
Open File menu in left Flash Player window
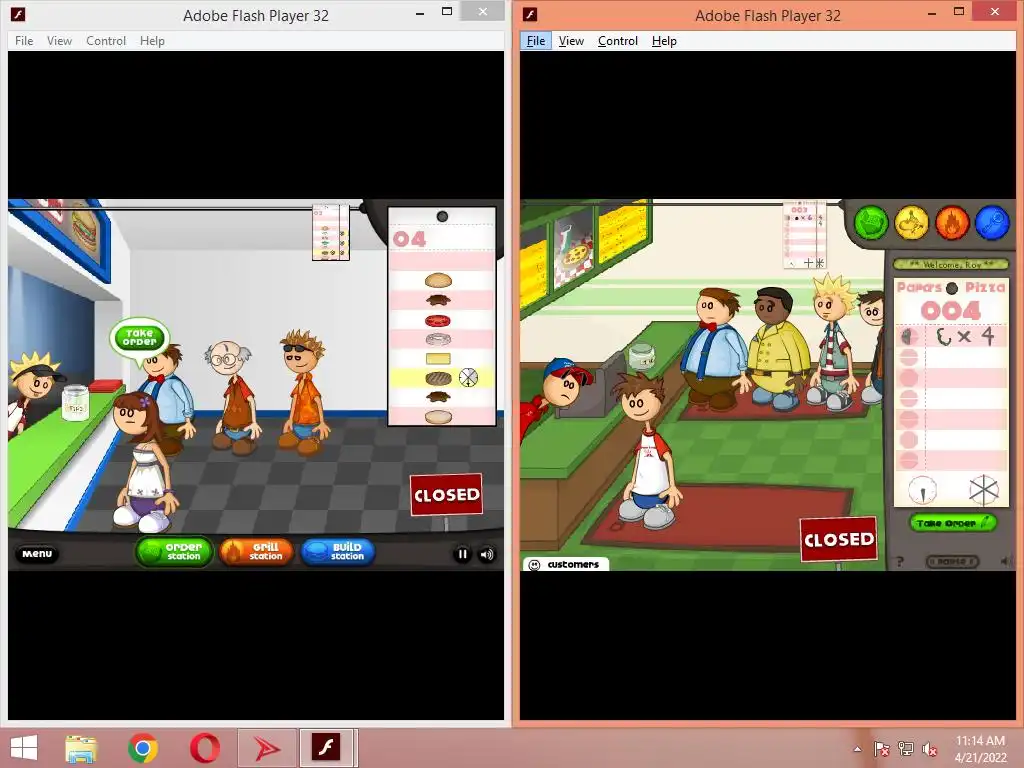click(24, 40)
